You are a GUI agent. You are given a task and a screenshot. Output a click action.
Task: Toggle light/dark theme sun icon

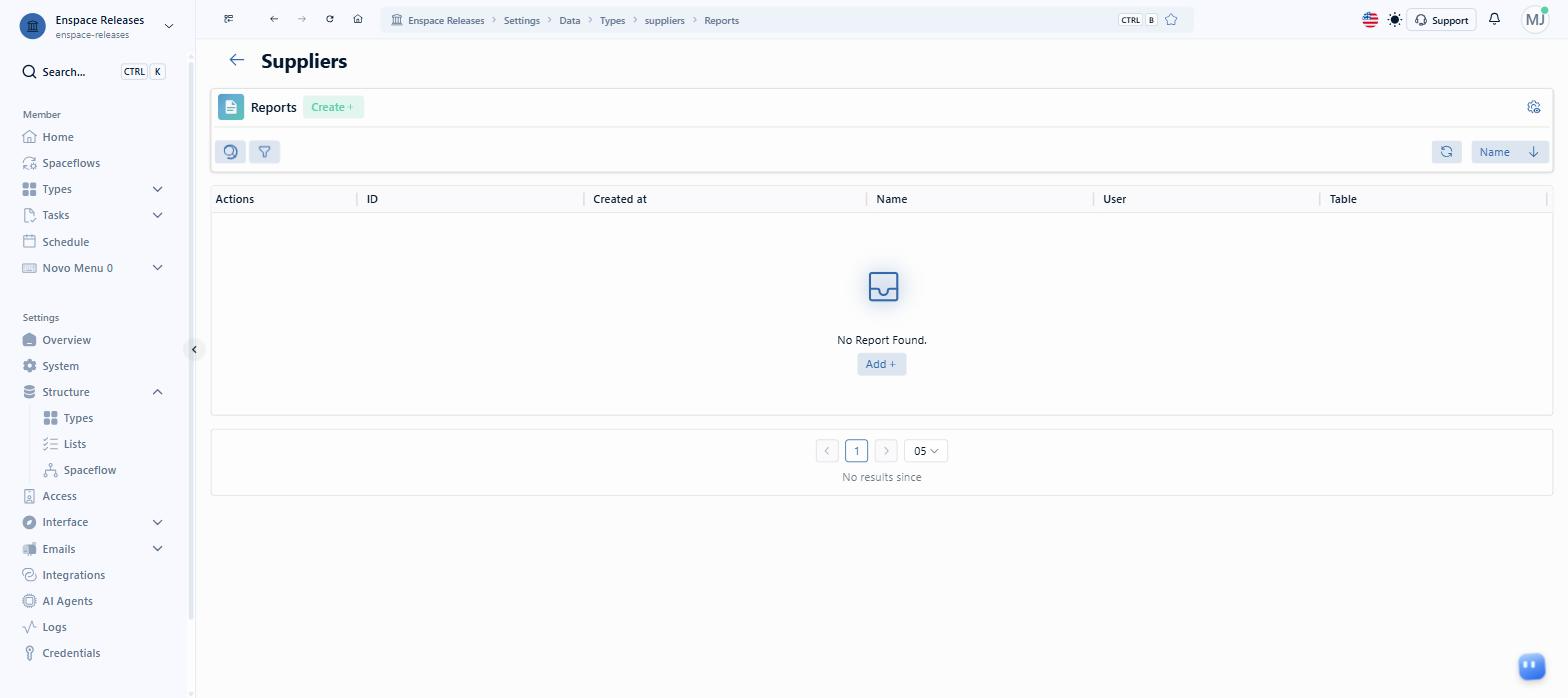pyautogui.click(x=1395, y=20)
